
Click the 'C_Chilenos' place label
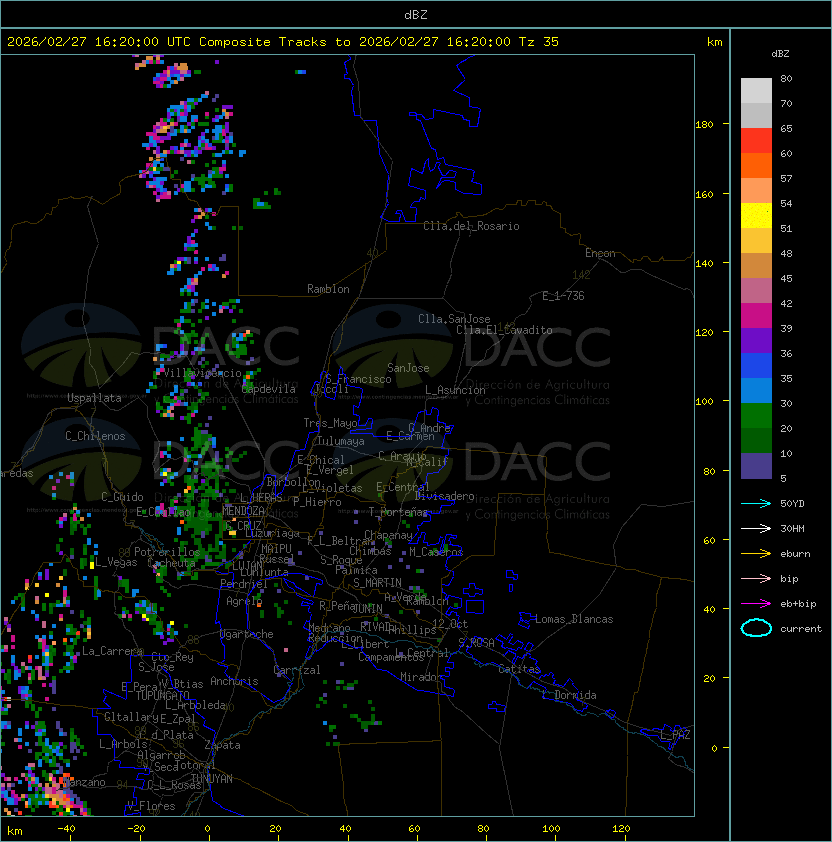click(95, 436)
